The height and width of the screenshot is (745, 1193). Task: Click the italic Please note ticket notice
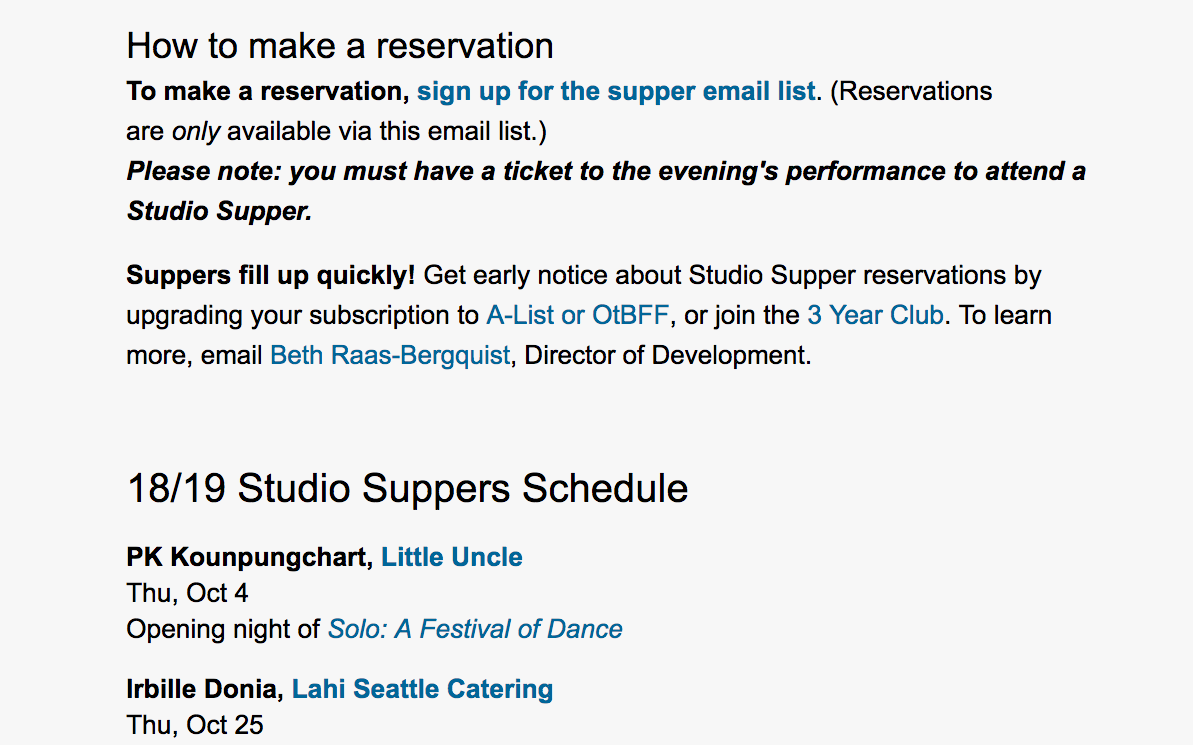tap(606, 191)
